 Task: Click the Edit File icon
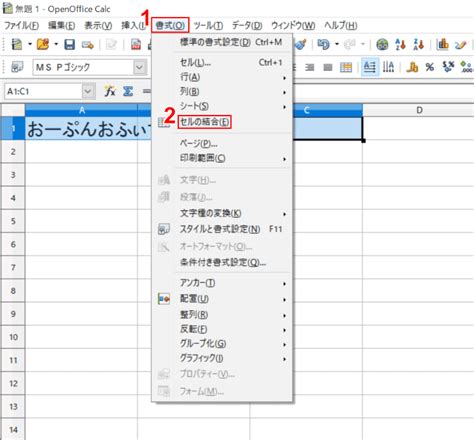[x=111, y=45]
